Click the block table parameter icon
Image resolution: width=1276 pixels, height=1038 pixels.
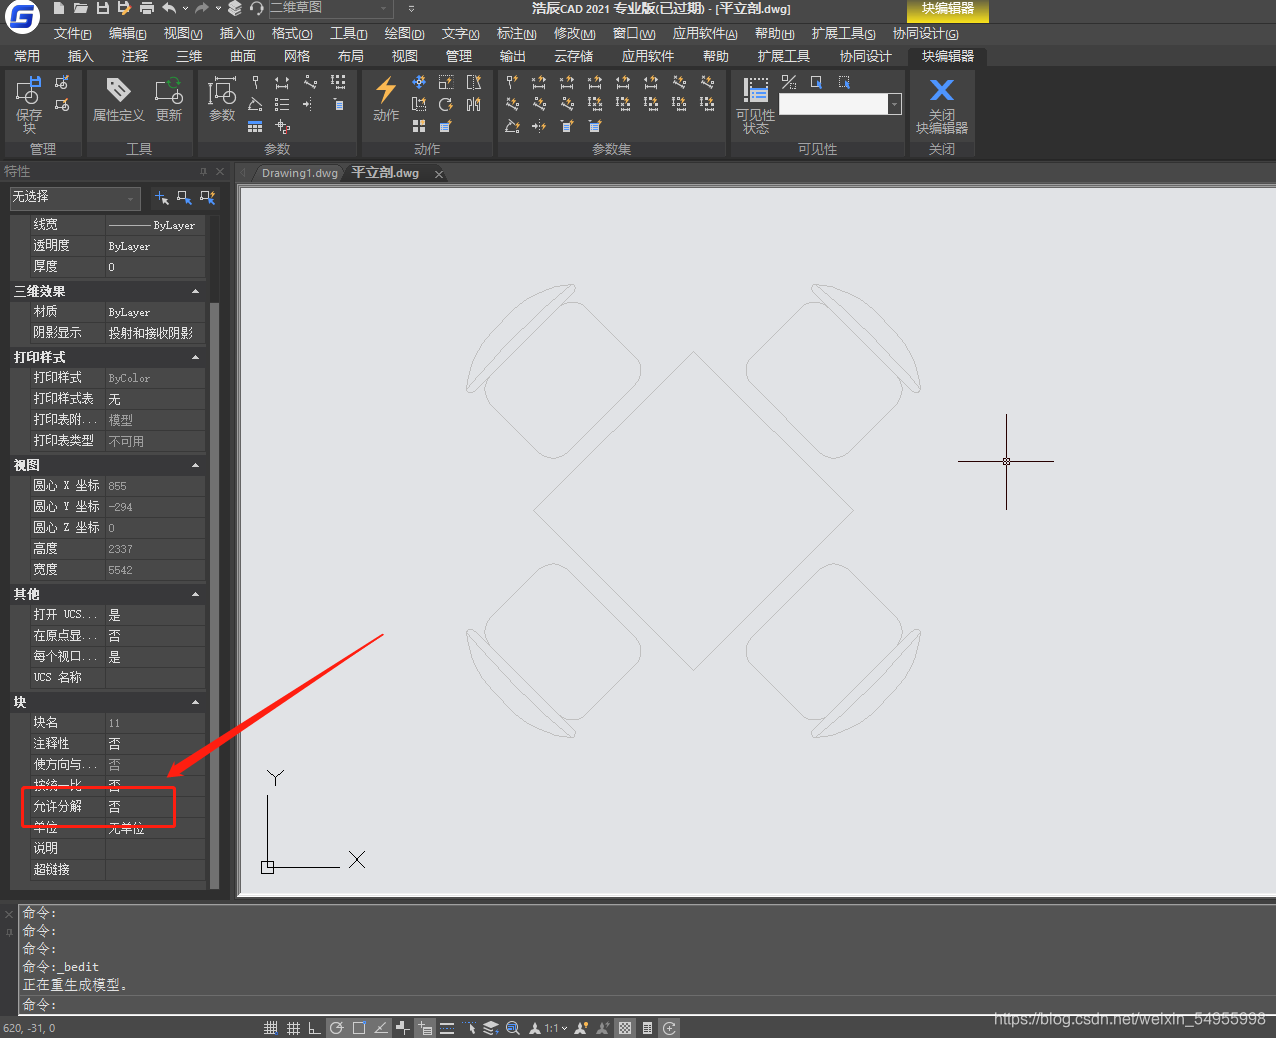coord(255,126)
